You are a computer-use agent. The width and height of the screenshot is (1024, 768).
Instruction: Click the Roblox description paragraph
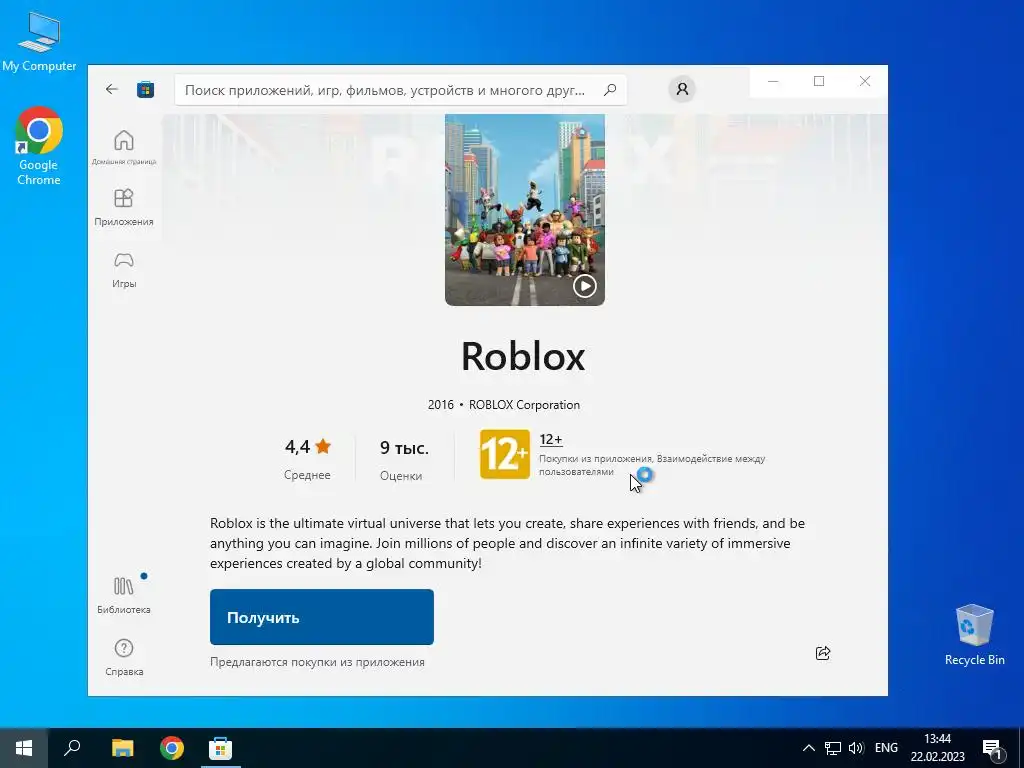507,543
